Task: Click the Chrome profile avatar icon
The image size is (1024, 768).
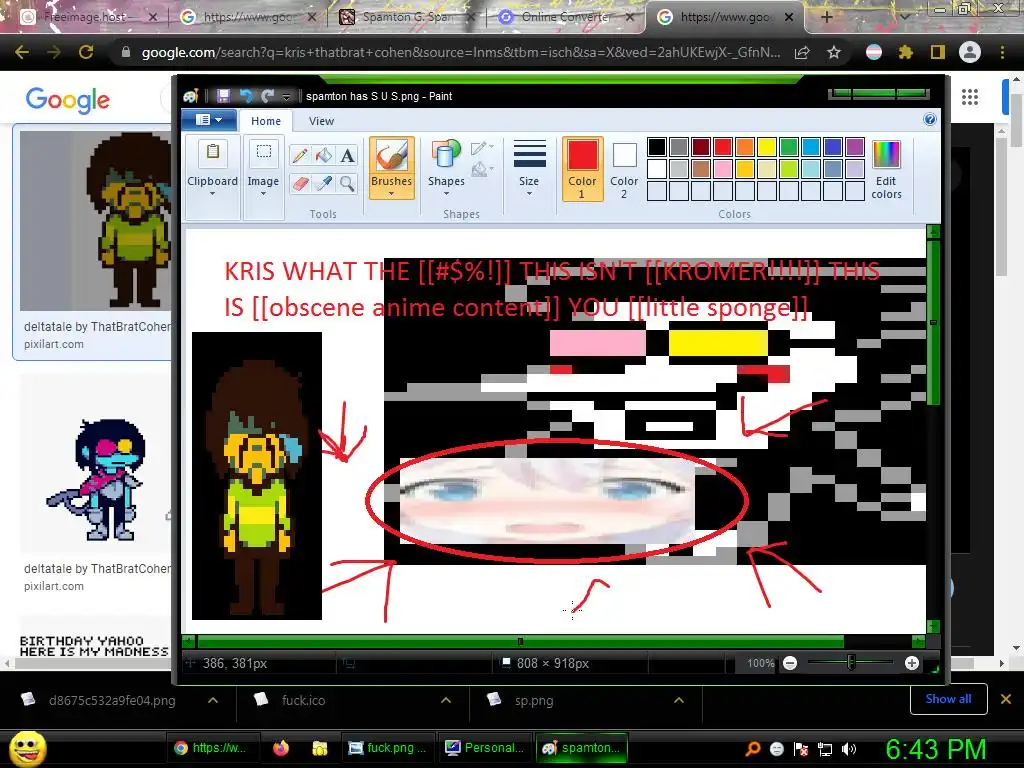Action: click(x=970, y=52)
